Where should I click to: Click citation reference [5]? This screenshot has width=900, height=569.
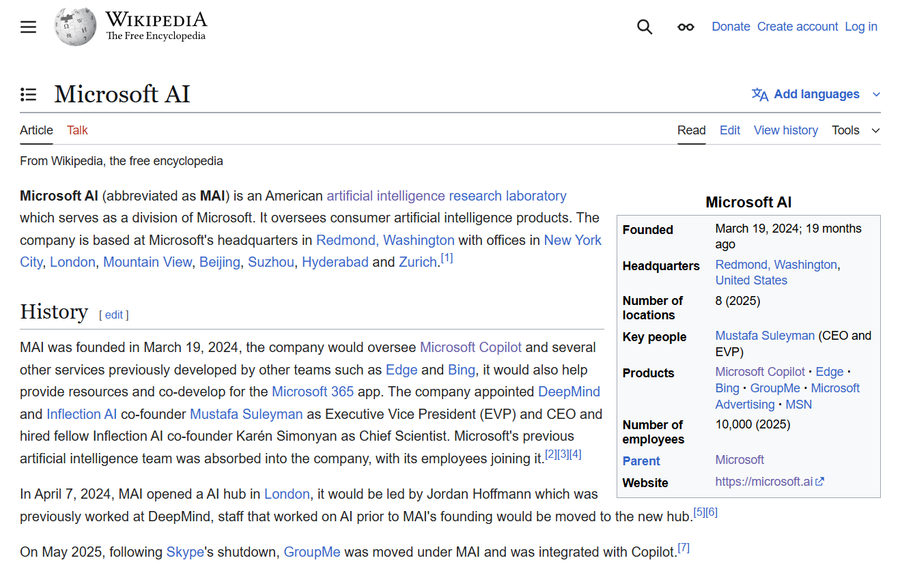coord(699,512)
